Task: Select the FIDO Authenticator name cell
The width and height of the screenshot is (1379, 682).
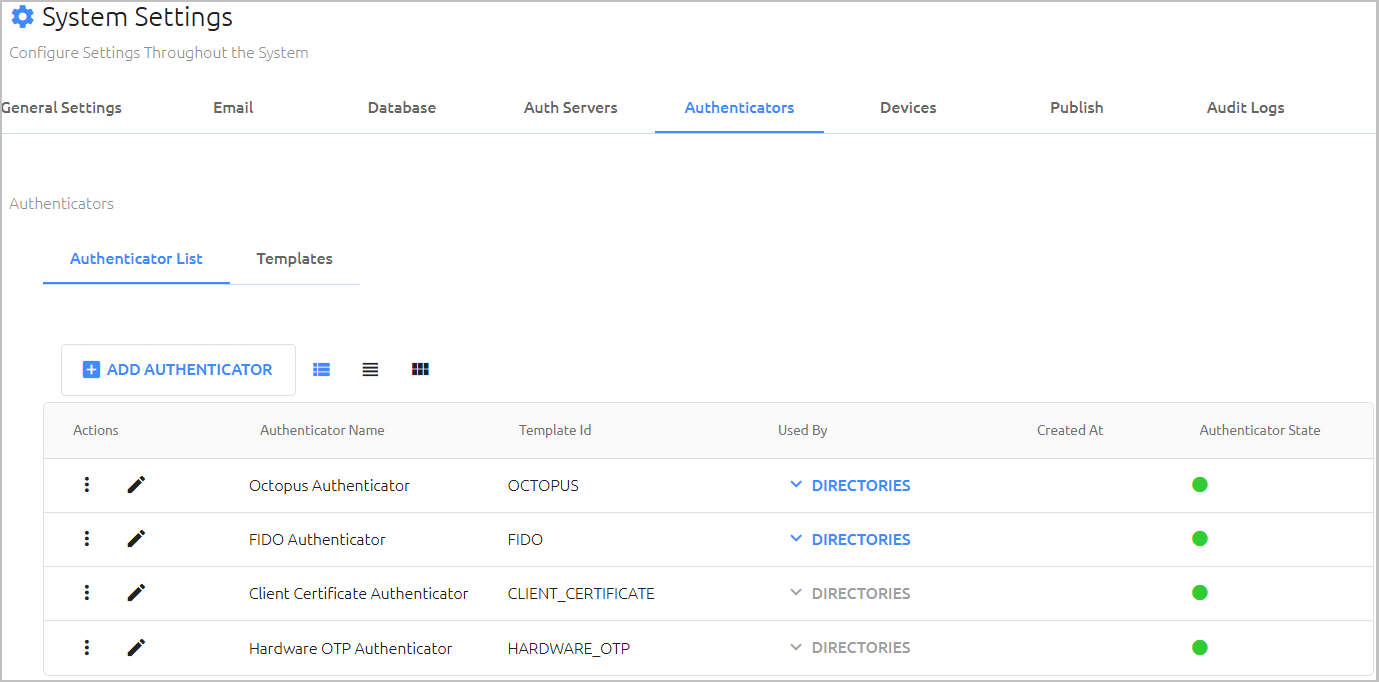Action: click(x=317, y=539)
